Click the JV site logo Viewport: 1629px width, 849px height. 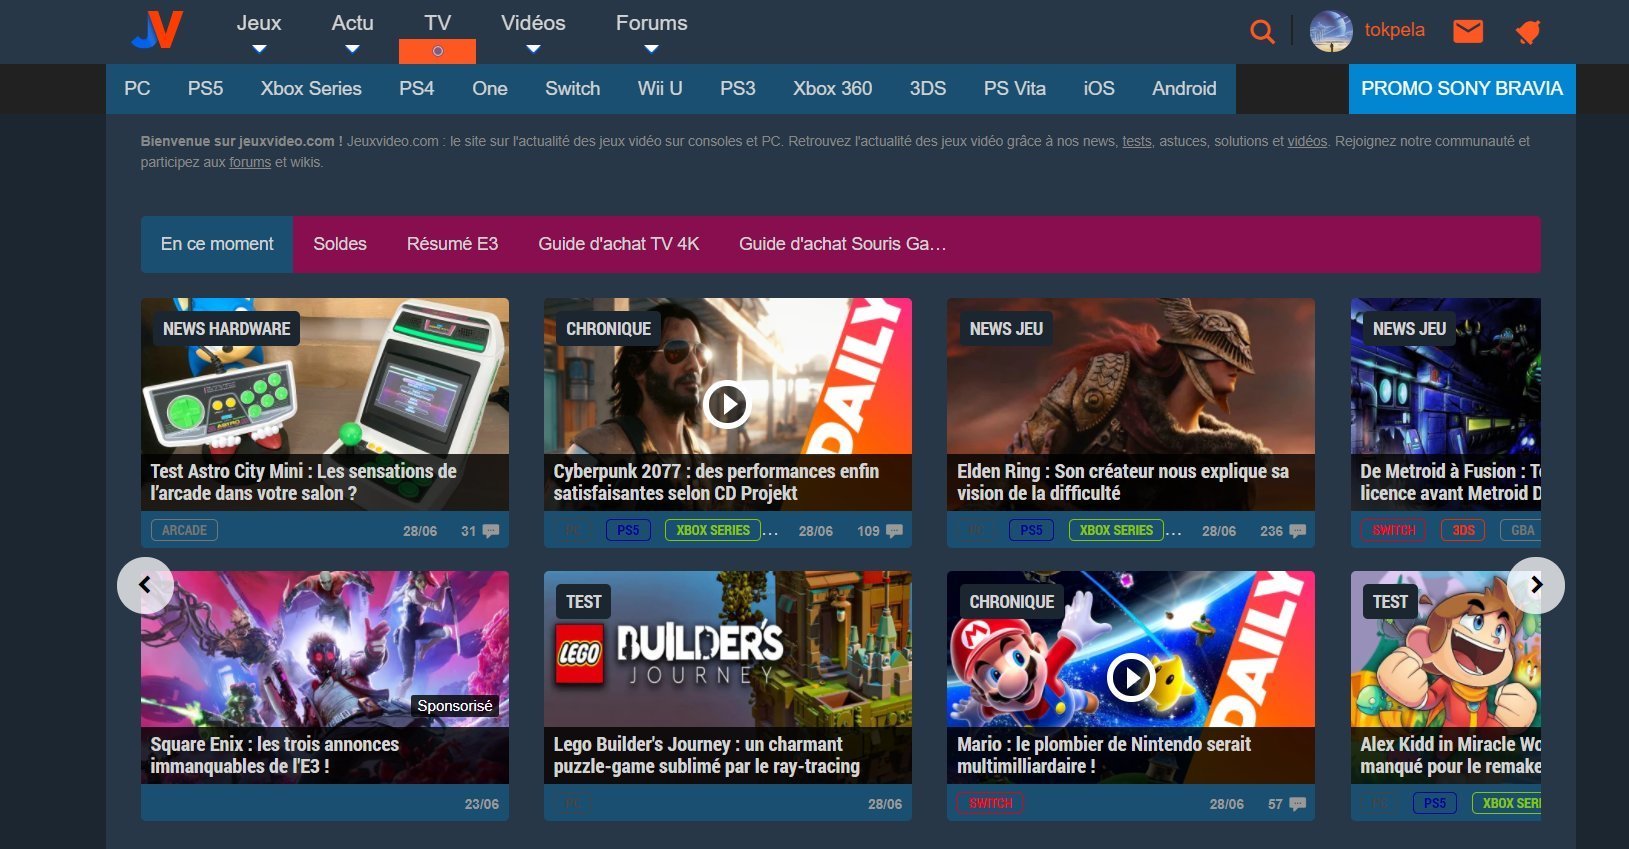[158, 30]
